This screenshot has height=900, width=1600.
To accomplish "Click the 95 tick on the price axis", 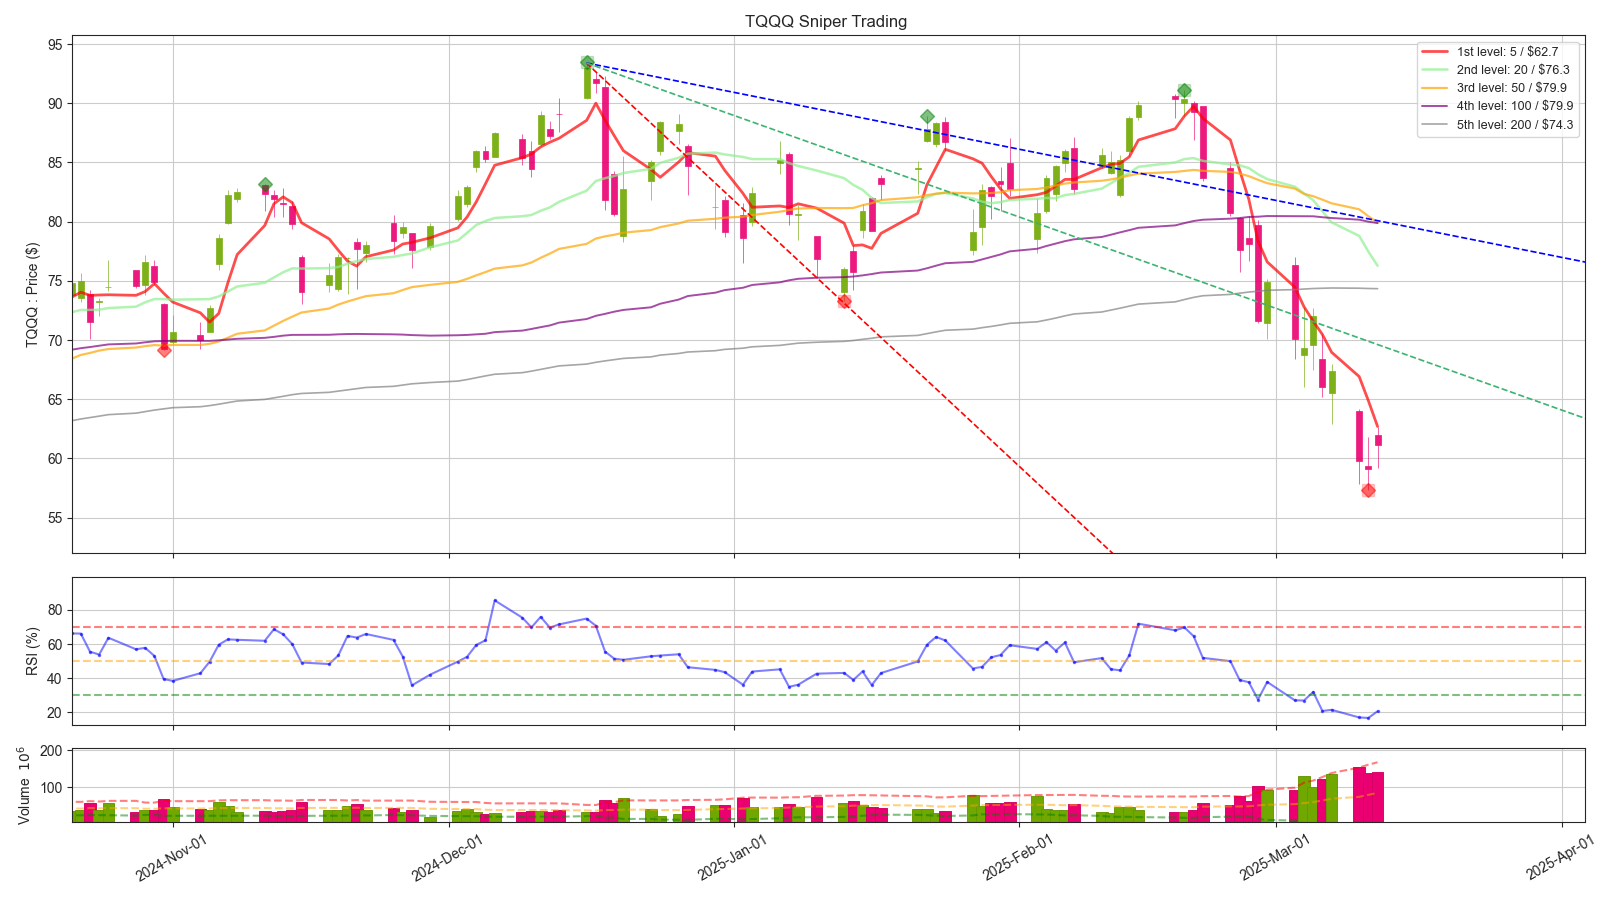I will click(54, 44).
